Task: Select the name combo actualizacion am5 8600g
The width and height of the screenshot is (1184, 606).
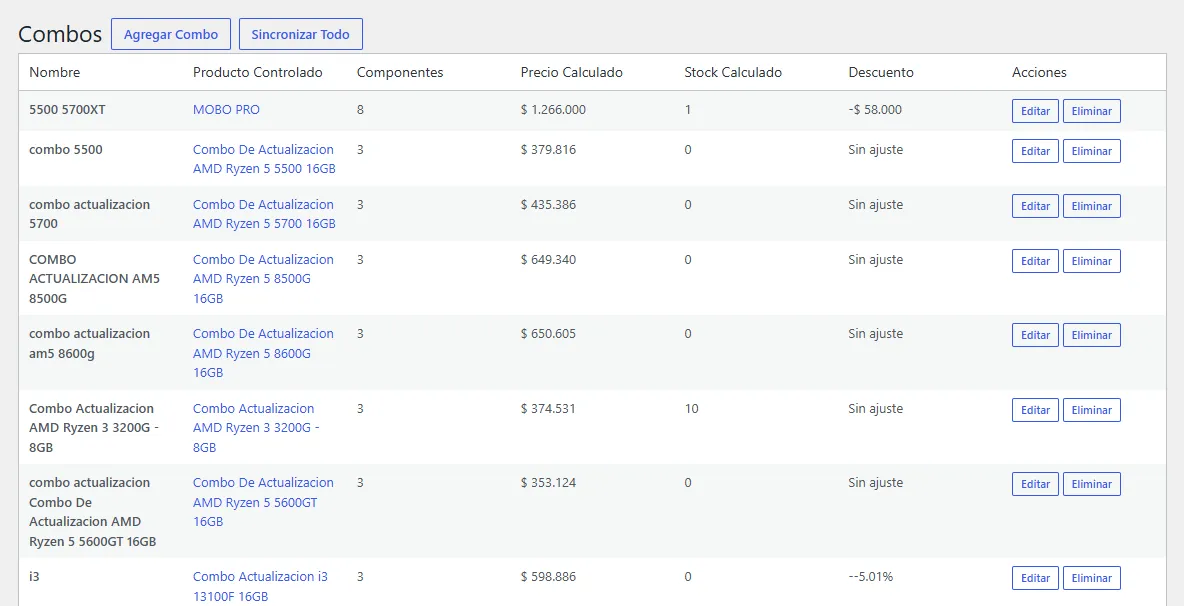Action: [89, 343]
